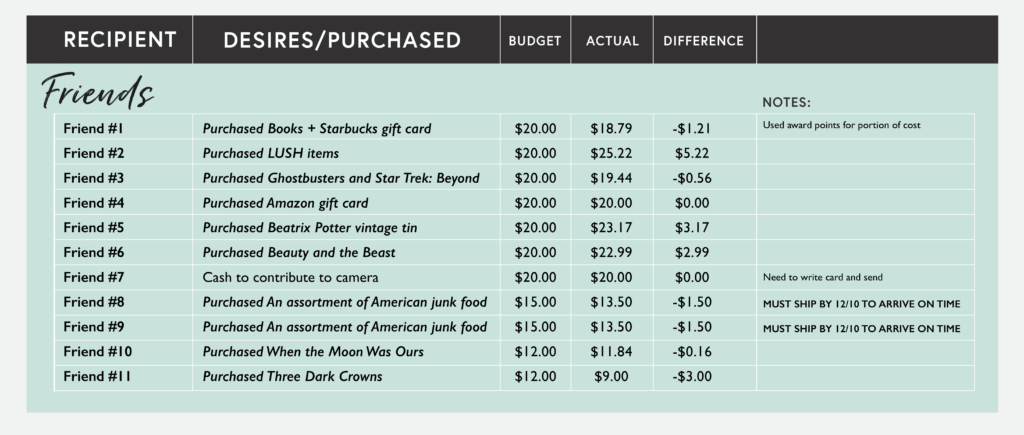Image resolution: width=1024 pixels, height=435 pixels.
Task: Select the Friend #3 Ghostbusters and Star Trek cell
Action: point(346,178)
